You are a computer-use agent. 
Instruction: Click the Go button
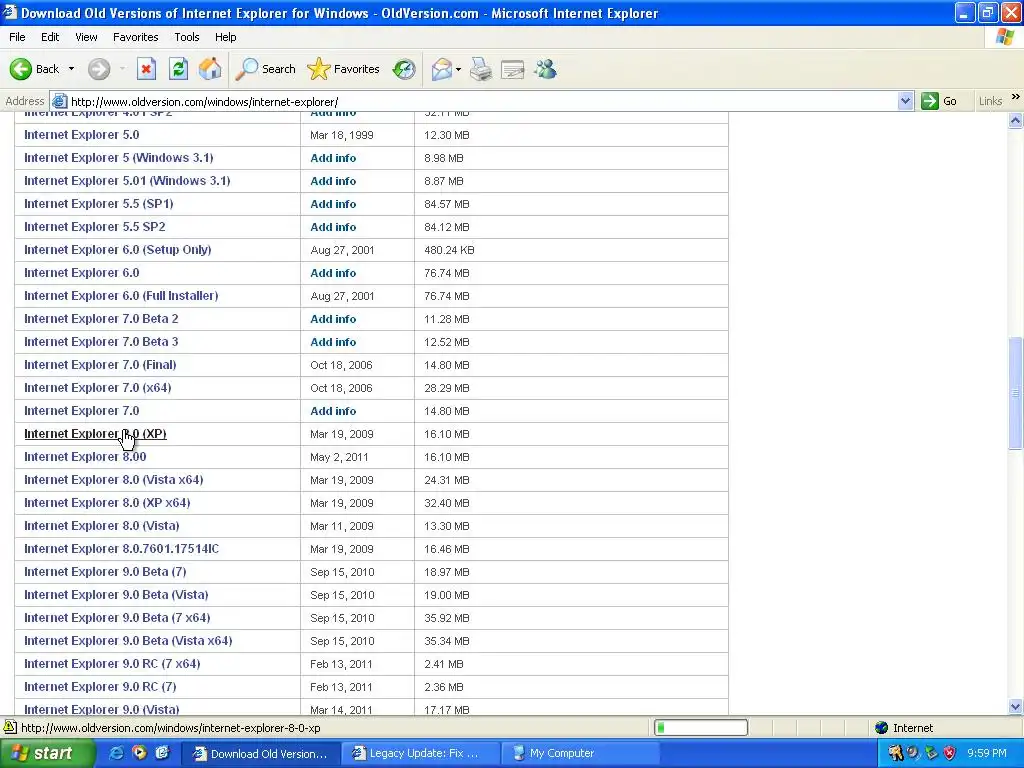939,101
